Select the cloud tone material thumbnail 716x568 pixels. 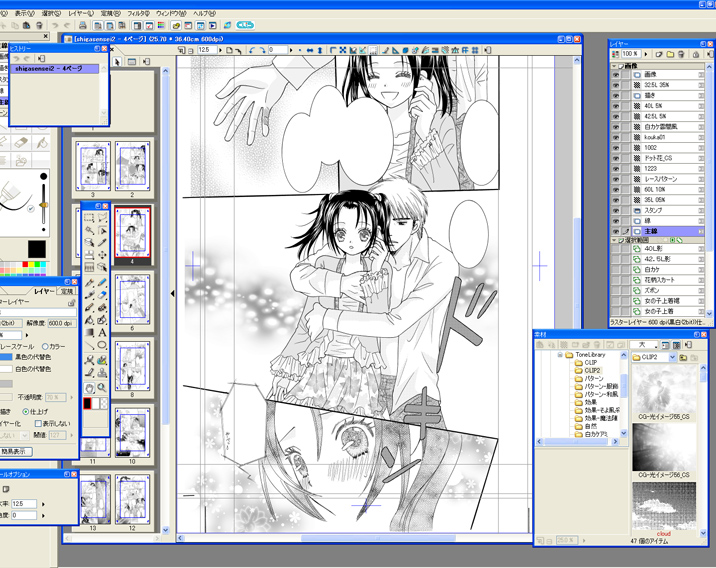coord(664,506)
